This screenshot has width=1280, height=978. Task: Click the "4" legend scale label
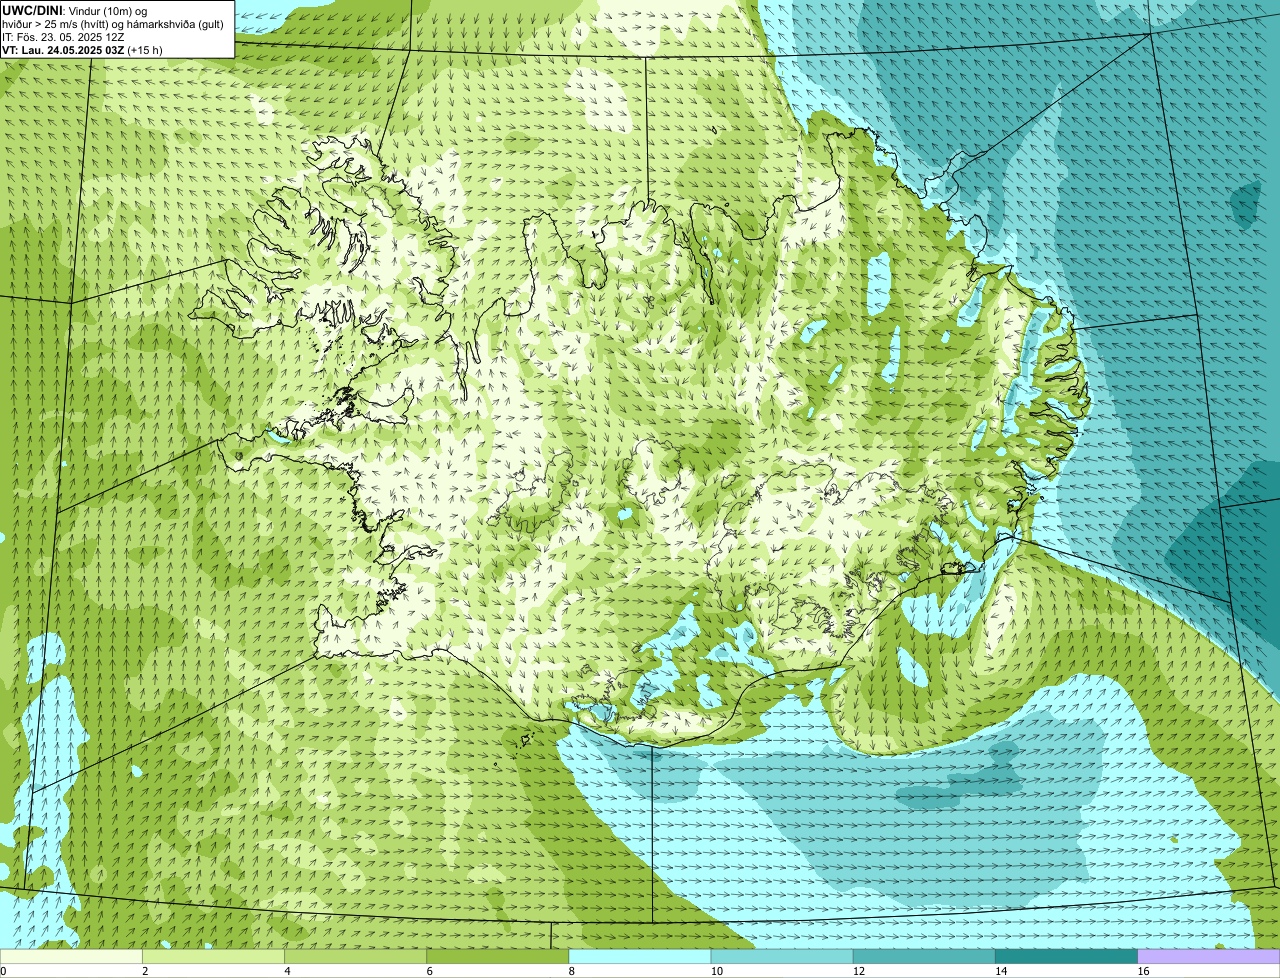287,971
